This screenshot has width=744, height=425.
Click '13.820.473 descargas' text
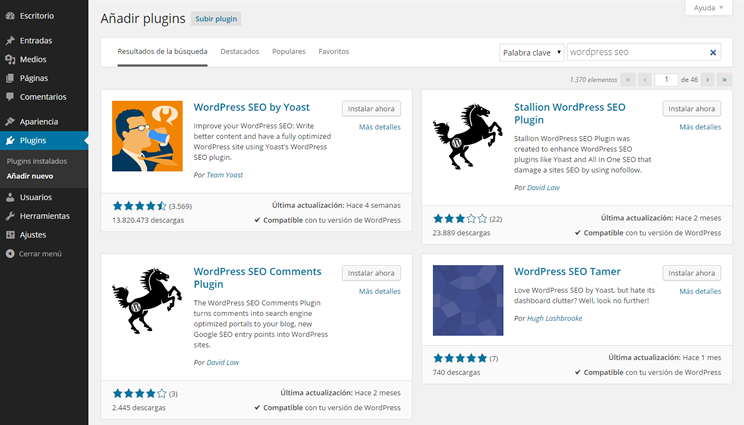coord(148,220)
